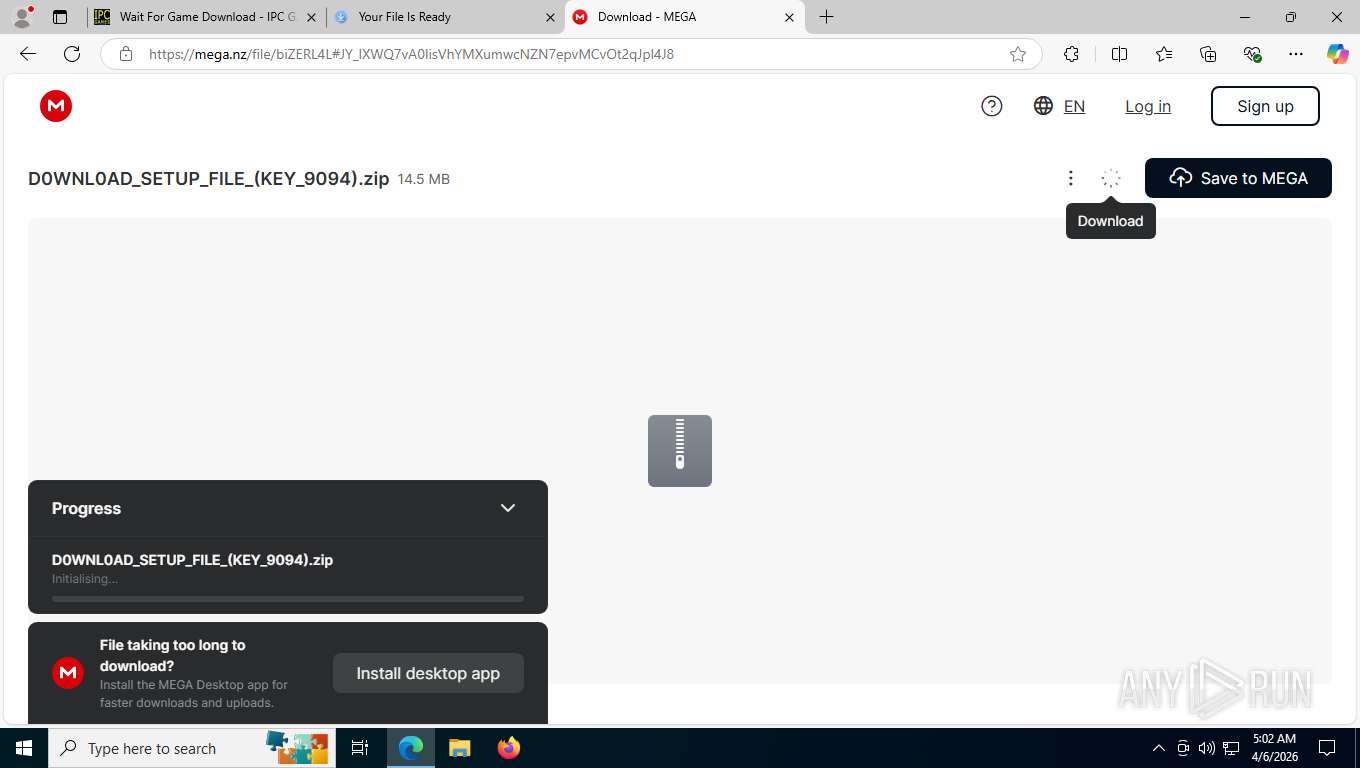Click Install desktop app button
This screenshot has height=768, width=1360.
[x=428, y=673]
